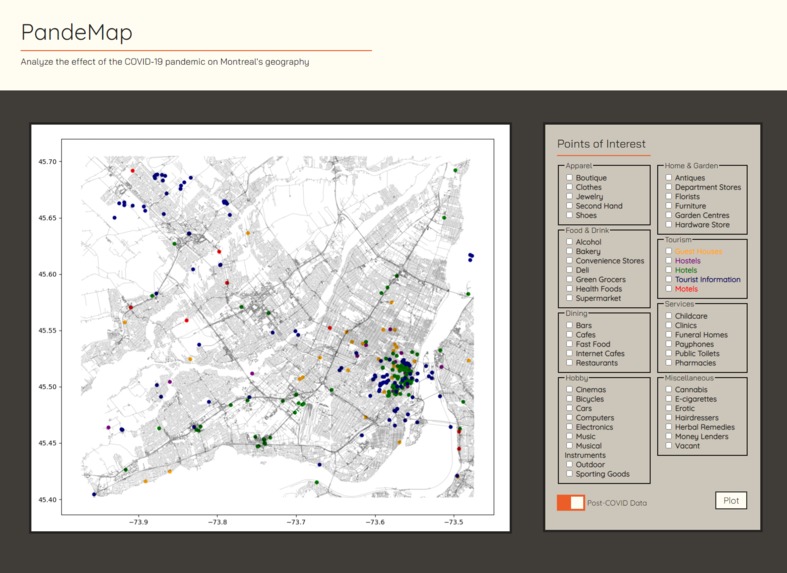The width and height of the screenshot is (787, 573).
Task: Enable the green Hotels checkbox
Action: tap(669, 269)
